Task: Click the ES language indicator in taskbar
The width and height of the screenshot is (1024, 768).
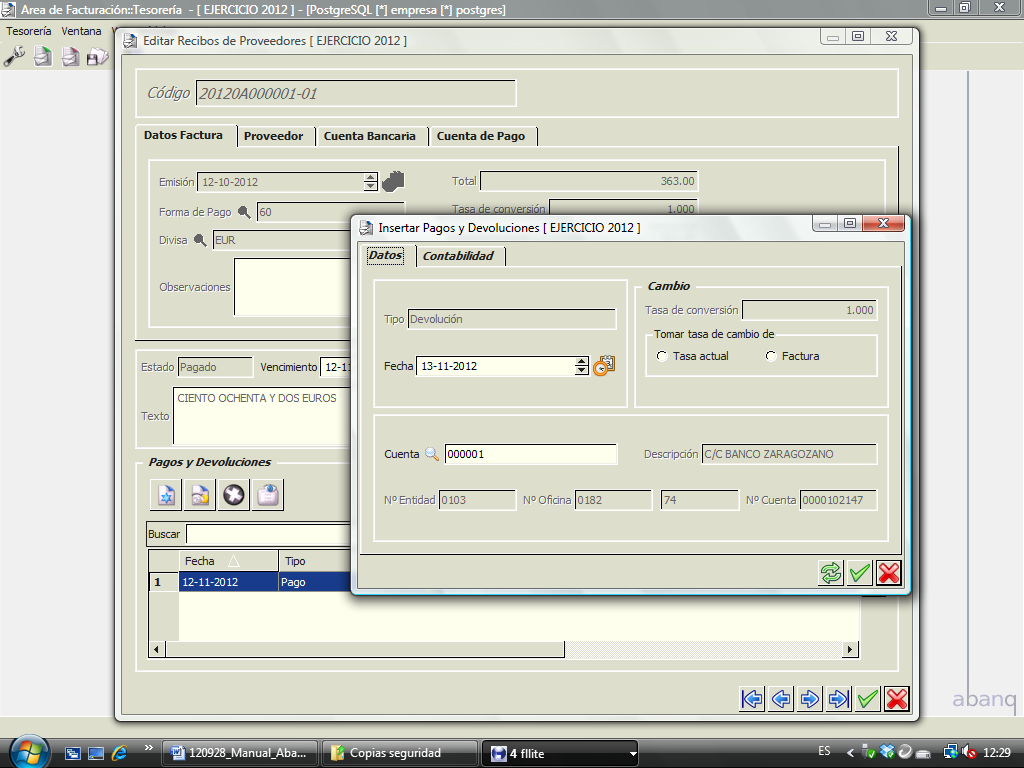Action: pyautogui.click(x=824, y=751)
